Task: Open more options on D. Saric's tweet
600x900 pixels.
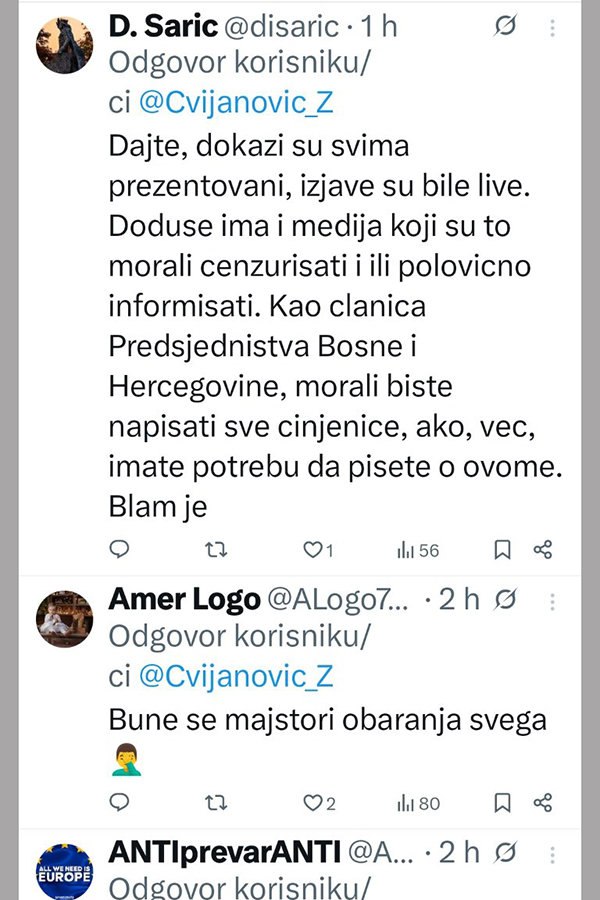Action: pyautogui.click(x=552, y=28)
